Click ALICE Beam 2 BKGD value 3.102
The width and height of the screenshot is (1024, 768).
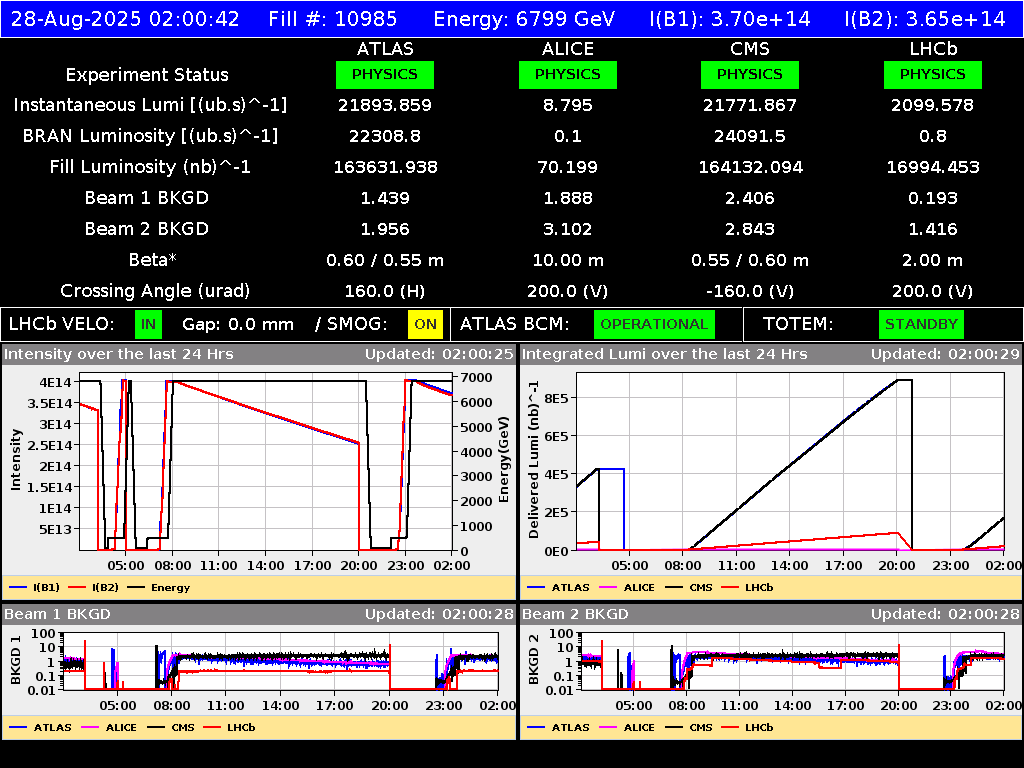point(568,229)
